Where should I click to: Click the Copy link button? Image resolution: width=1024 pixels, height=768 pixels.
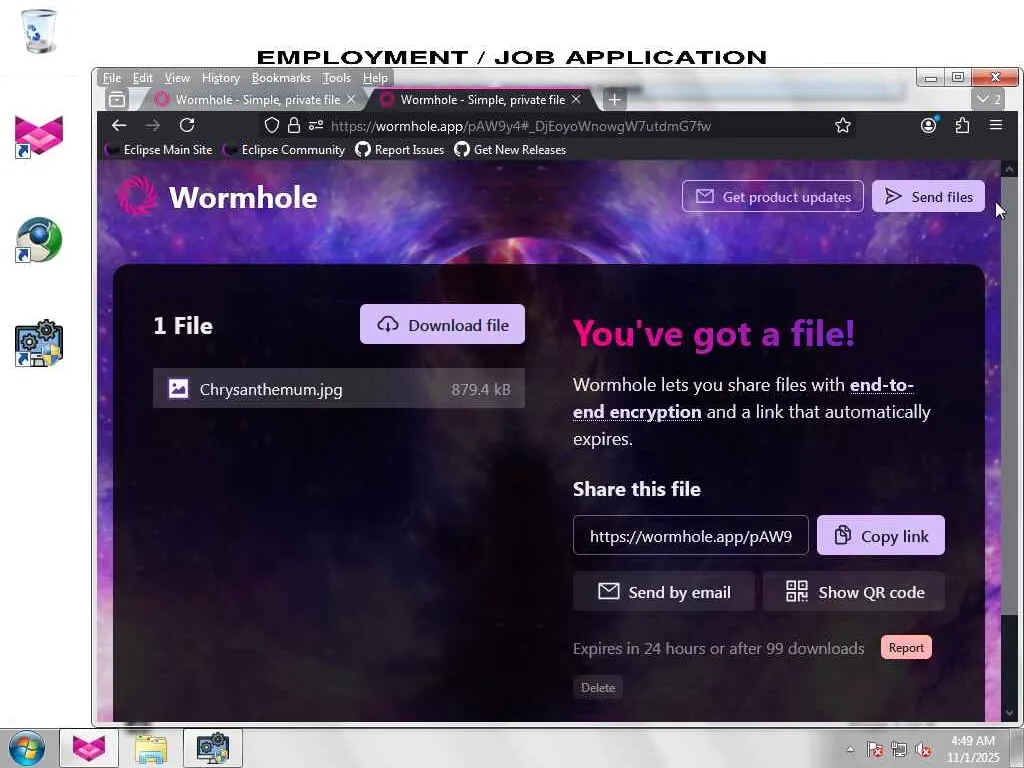(x=880, y=536)
